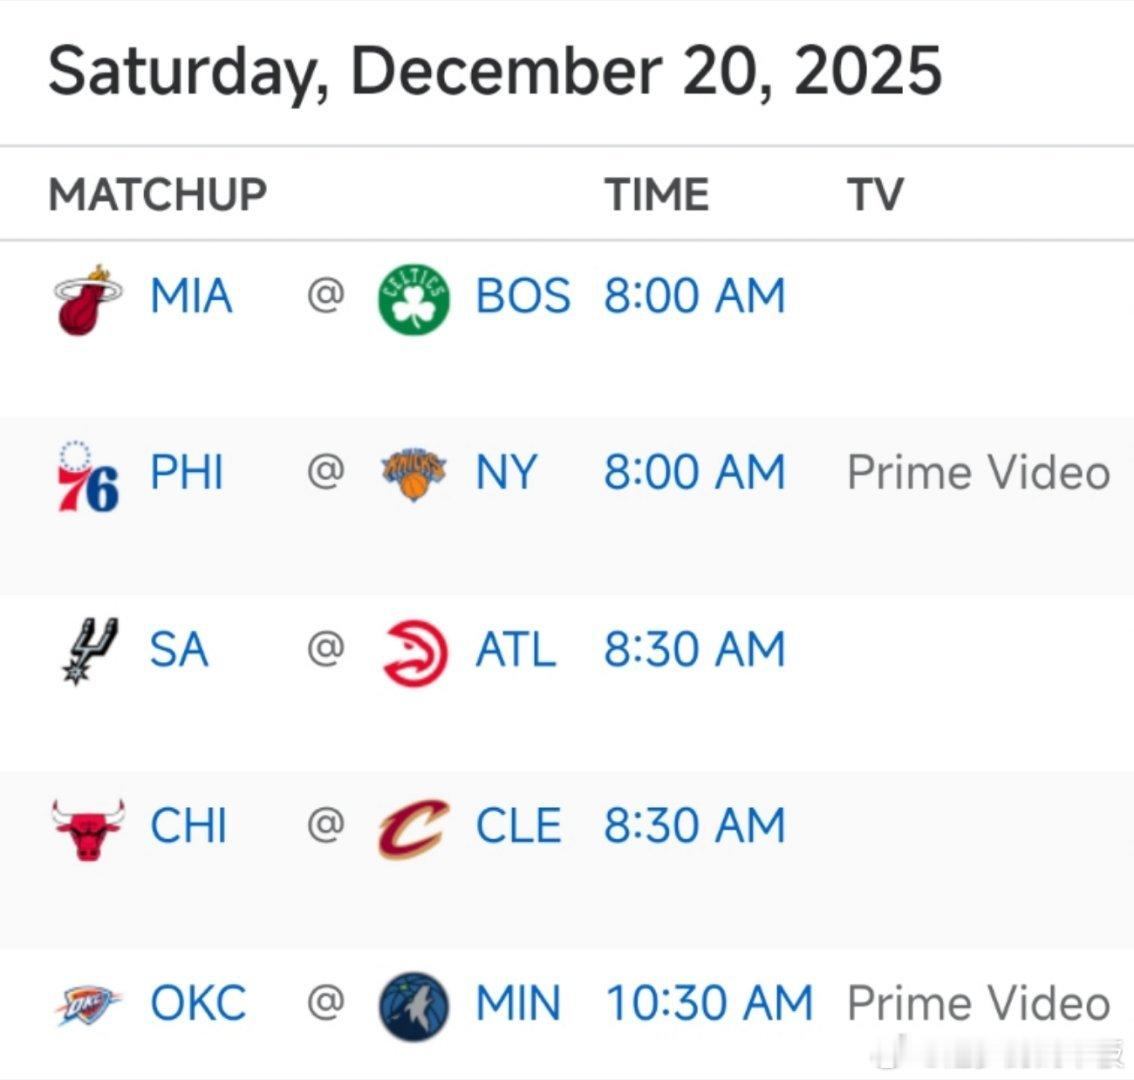The height and width of the screenshot is (1080, 1134).
Task: Click the 8:30 AM SA at ATL time
Action: tap(694, 650)
